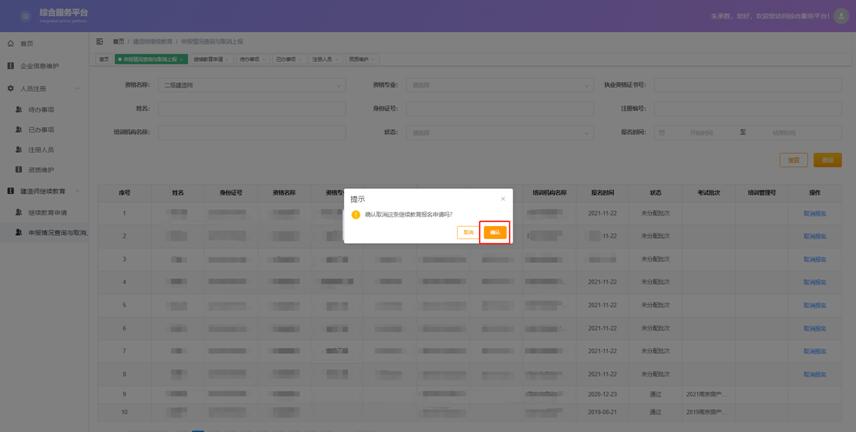The height and width of the screenshot is (432, 856).
Task: Click the gear icon beside 人员注册
Action: 11,88
